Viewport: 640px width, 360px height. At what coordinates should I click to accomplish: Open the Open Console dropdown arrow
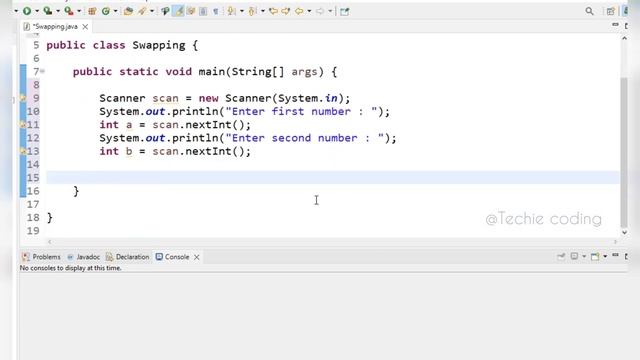(605, 256)
